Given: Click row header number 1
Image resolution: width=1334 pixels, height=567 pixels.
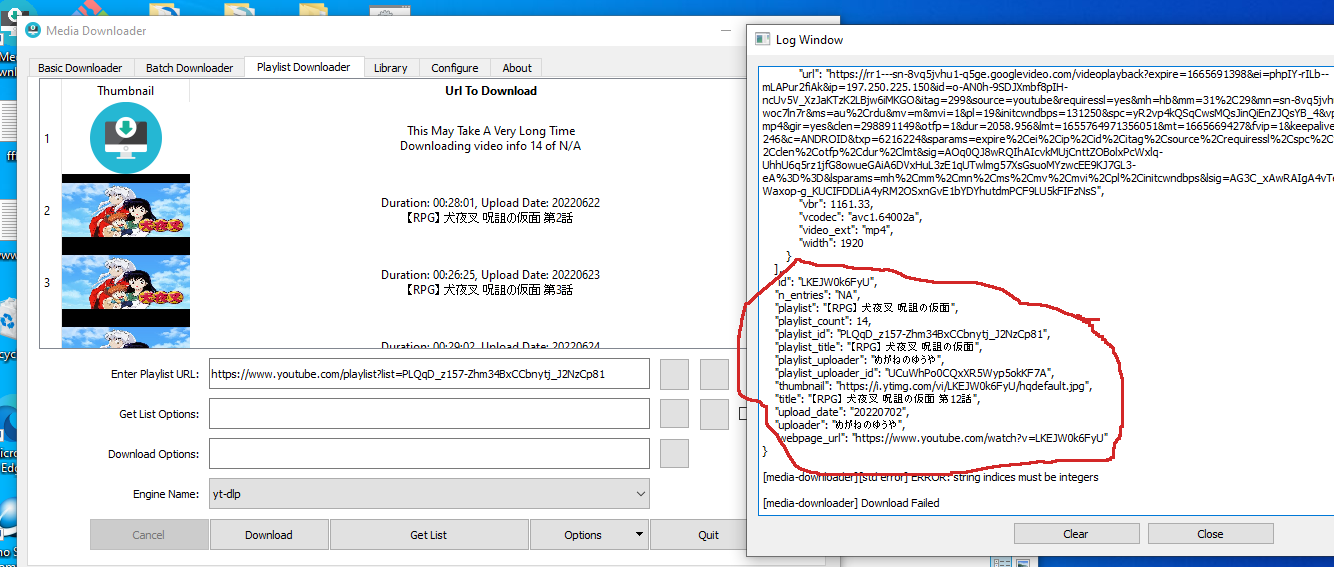Looking at the screenshot, I should point(47,139).
